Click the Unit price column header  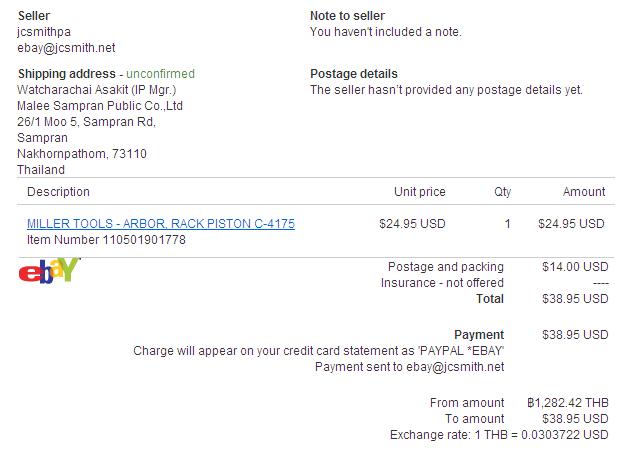pyautogui.click(x=420, y=192)
